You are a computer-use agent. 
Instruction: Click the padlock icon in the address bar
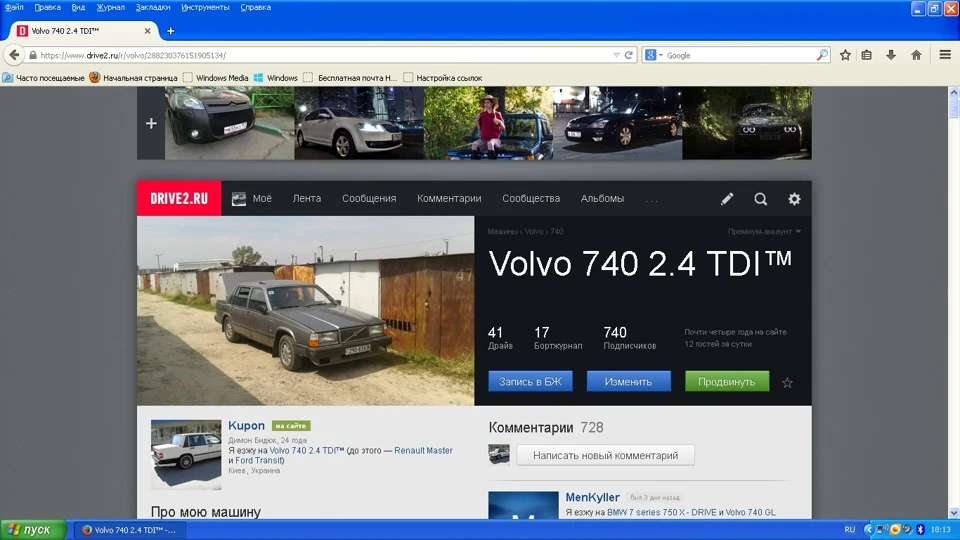pos(33,55)
